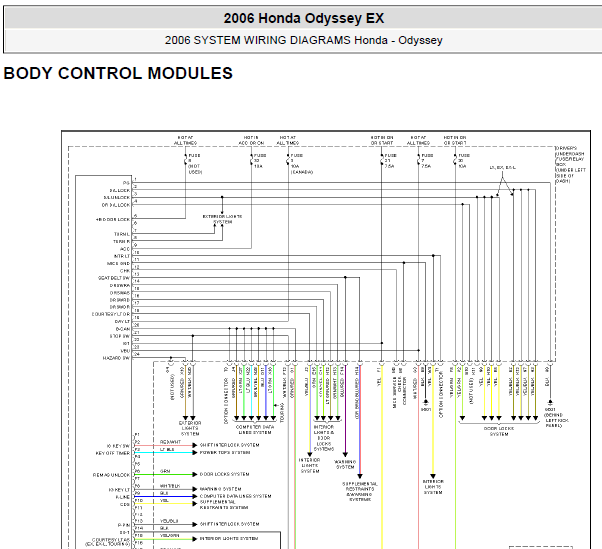Click the "WHT/BLK" label on the IG KEY LT wire

tap(170, 486)
